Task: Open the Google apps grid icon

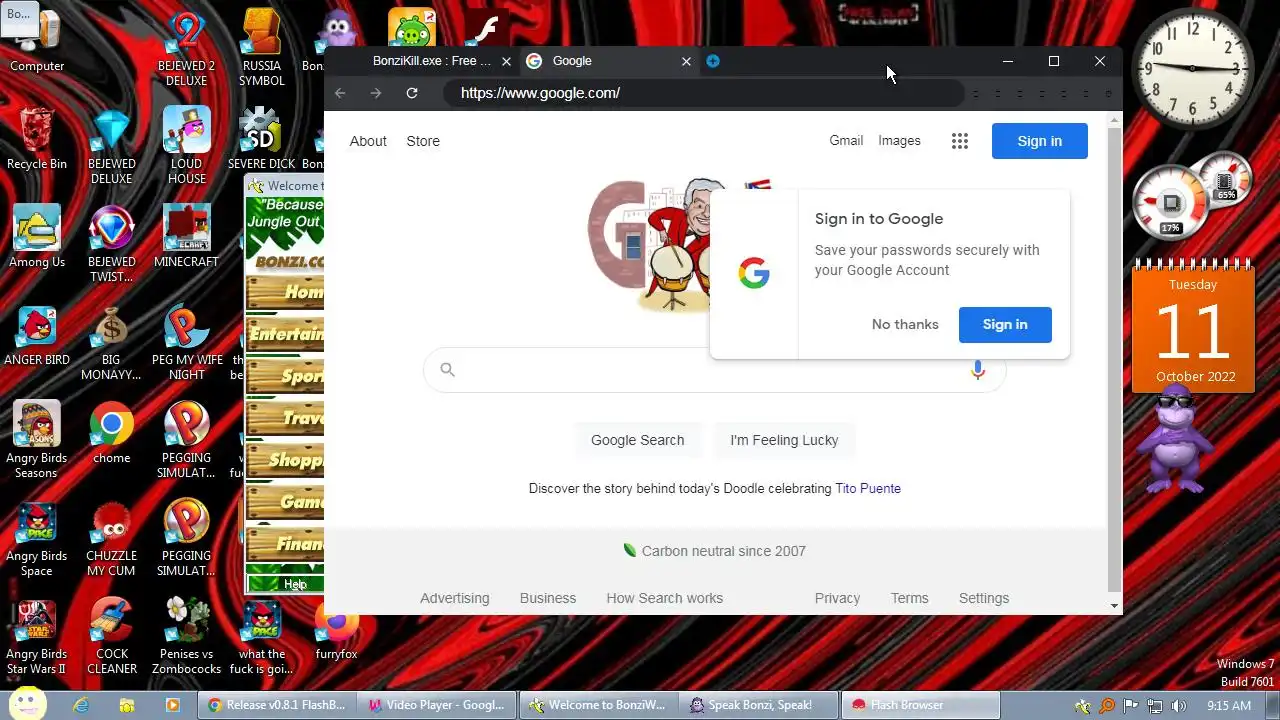Action: tap(960, 141)
